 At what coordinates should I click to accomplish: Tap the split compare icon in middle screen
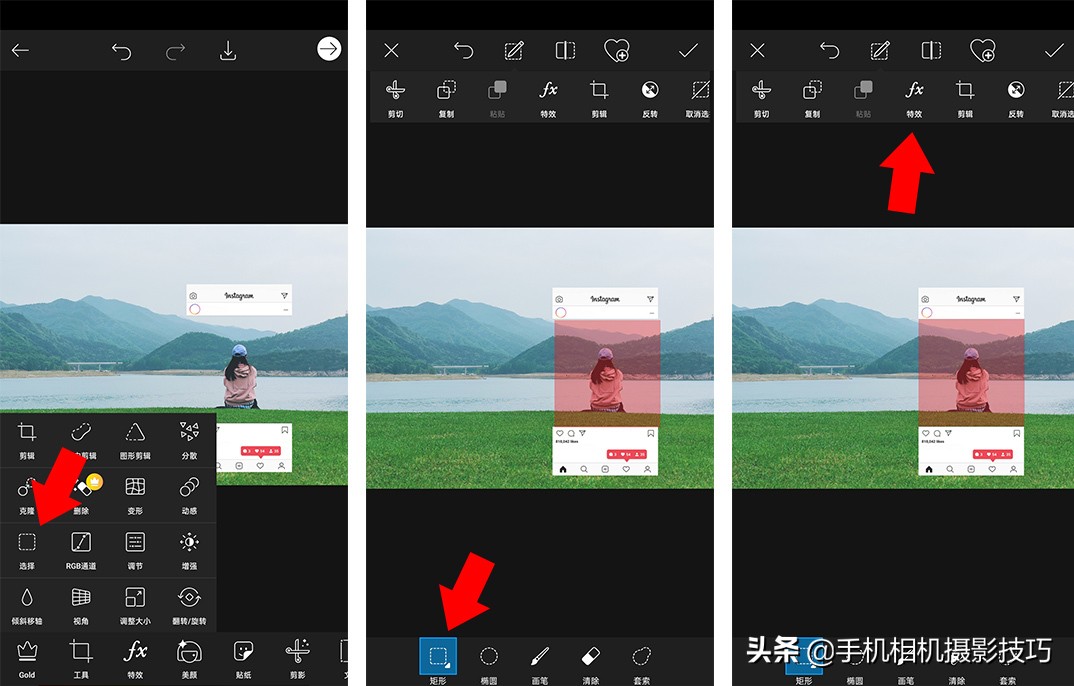click(x=565, y=51)
